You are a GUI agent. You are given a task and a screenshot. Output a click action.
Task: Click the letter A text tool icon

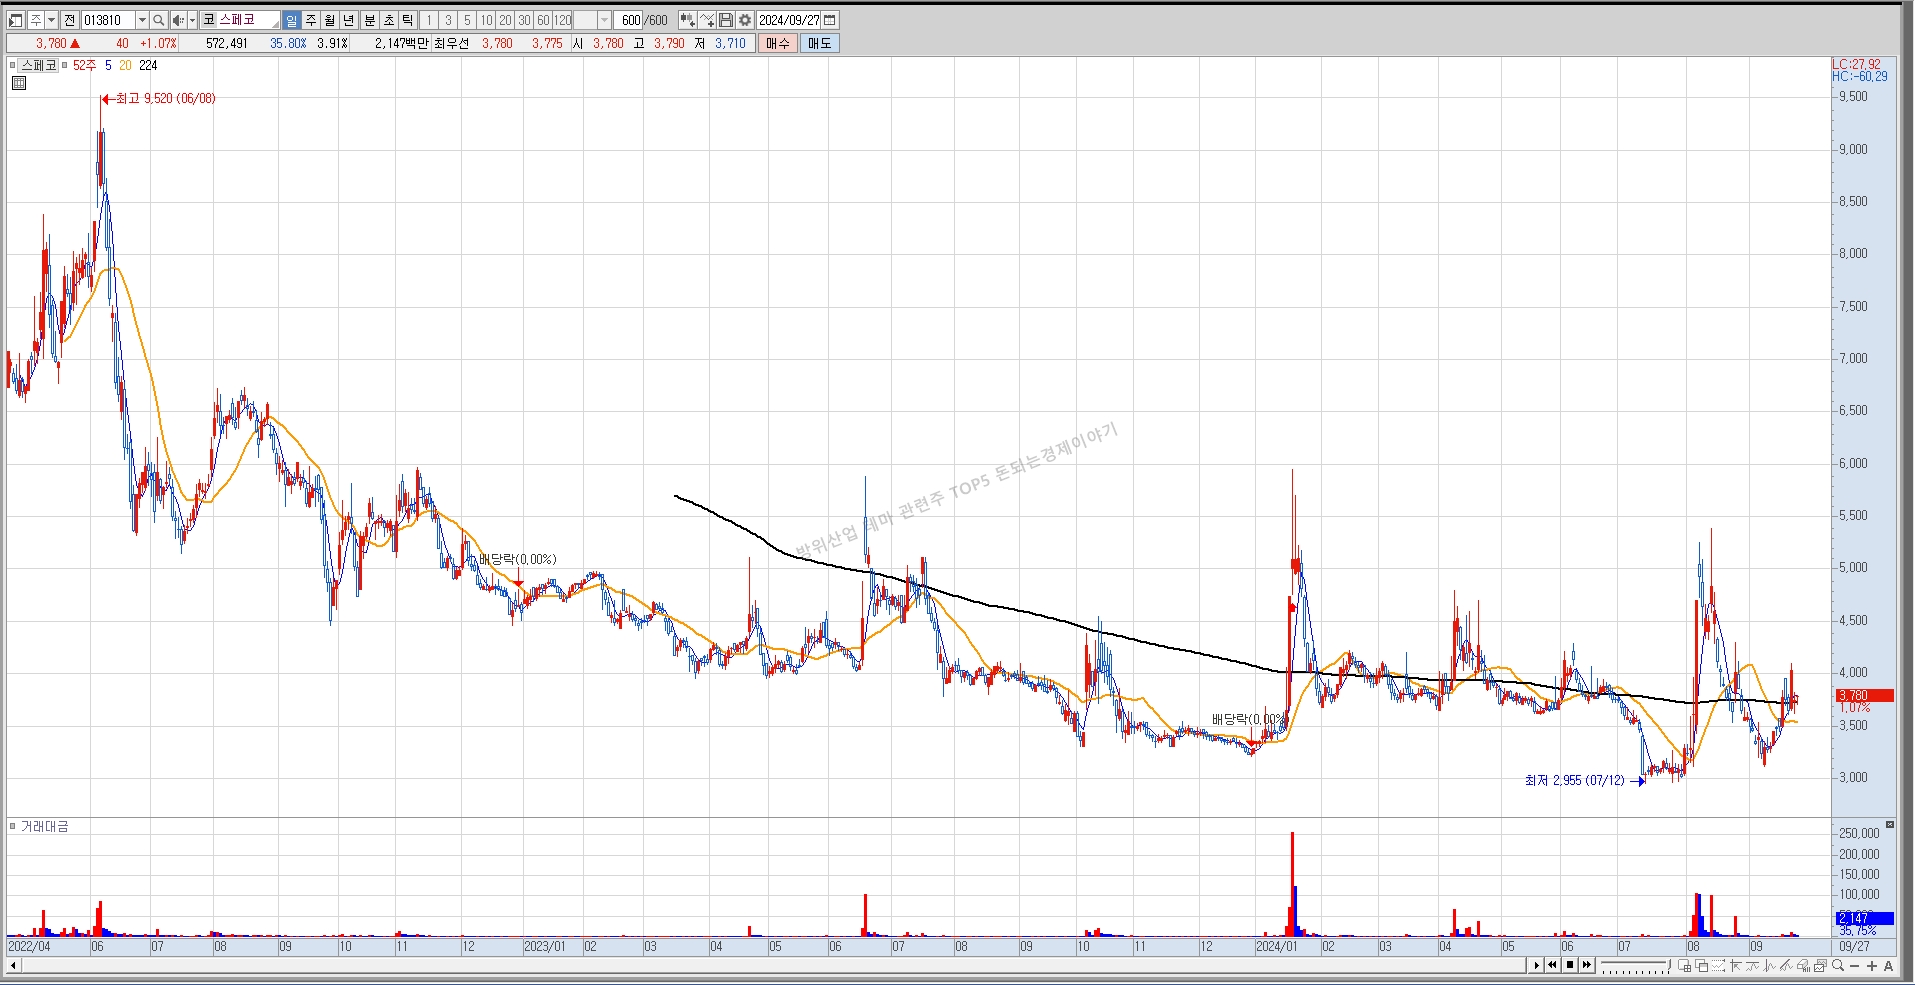click(1888, 965)
